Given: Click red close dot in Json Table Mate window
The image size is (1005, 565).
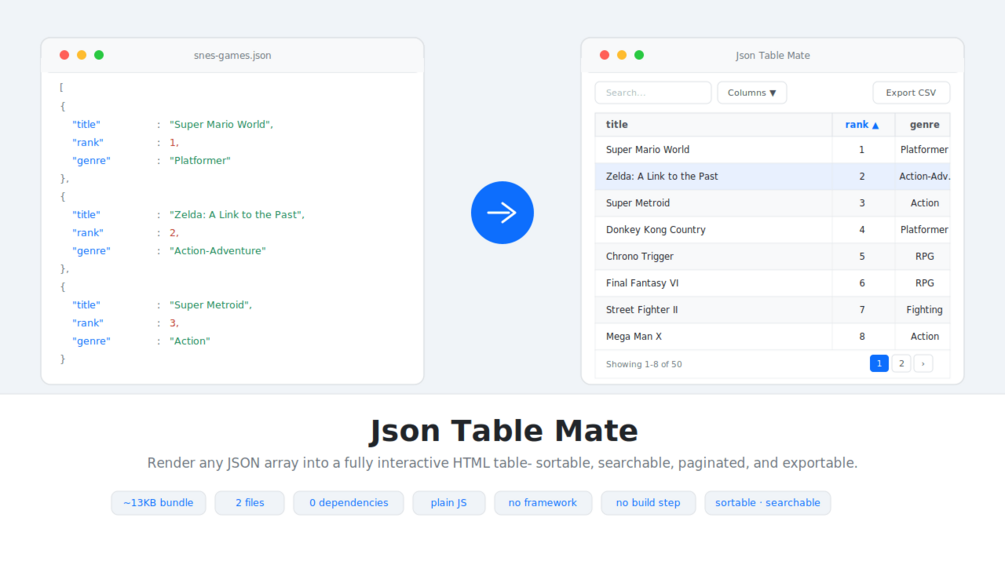Looking at the screenshot, I should pyautogui.click(x=604, y=55).
